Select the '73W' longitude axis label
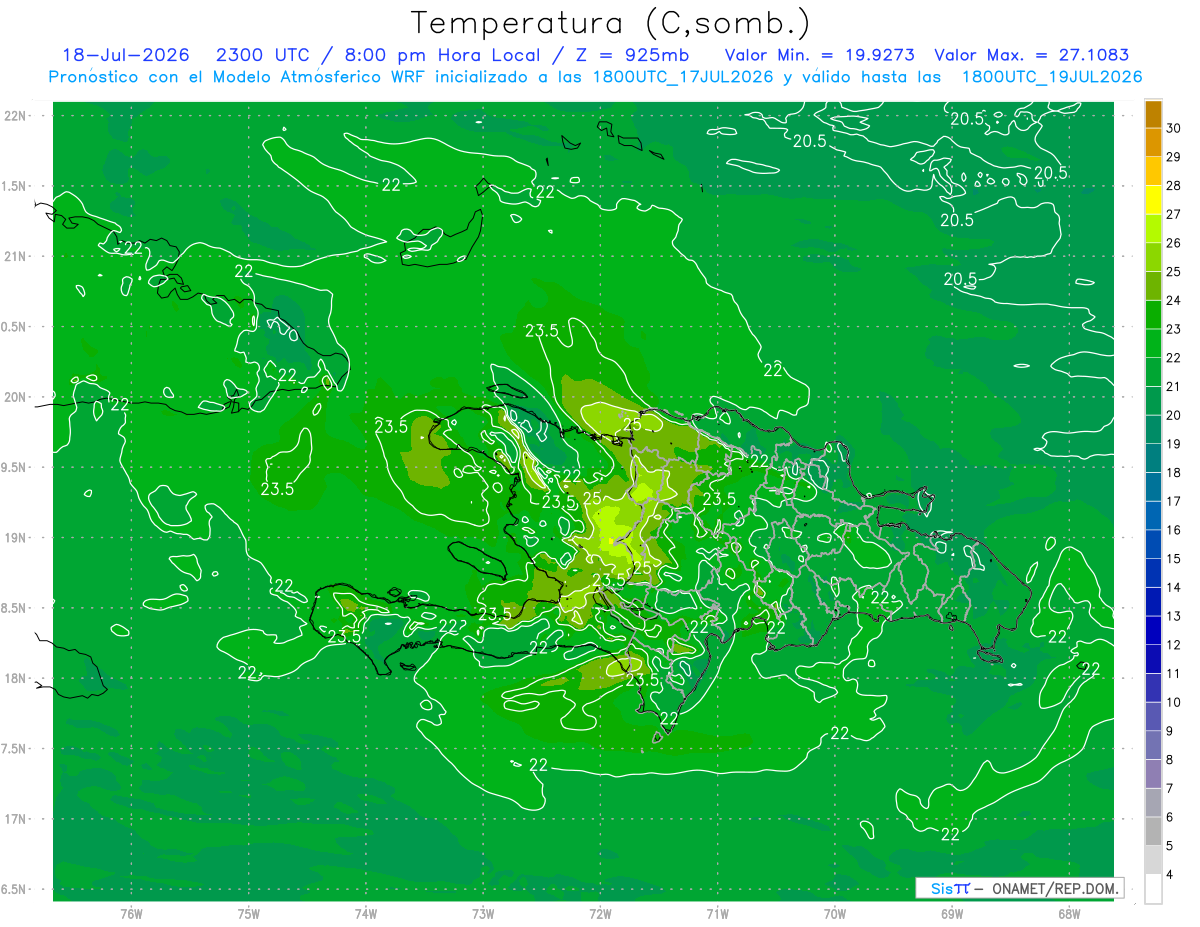Image resolution: width=1200 pixels, height=927 pixels. click(x=483, y=914)
